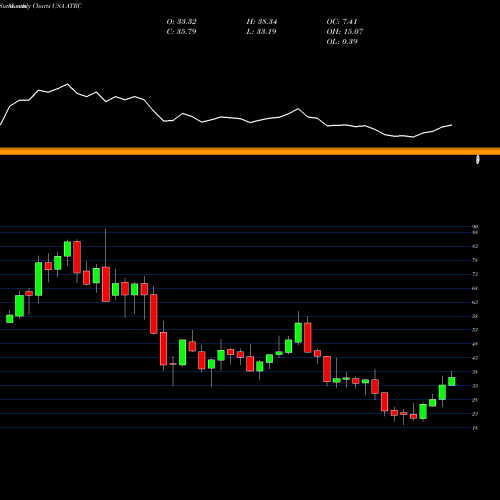Click the OL: 0.39 readout

pyautogui.click(x=342, y=42)
